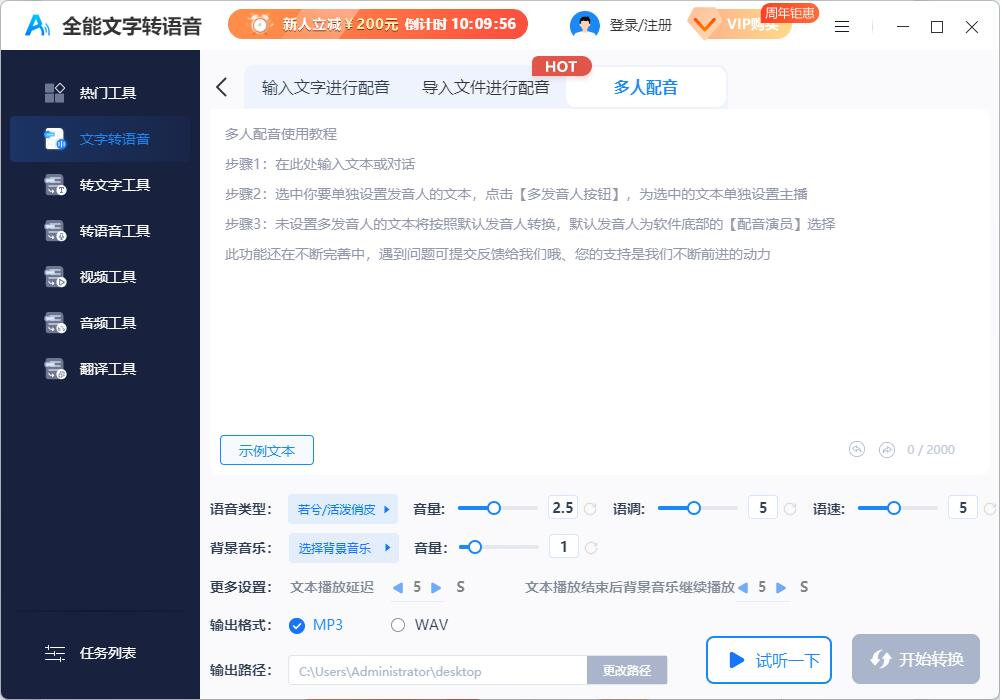Increase 文本播放延迟 with right arrow
This screenshot has width=1000, height=700.
[x=436, y=588]
